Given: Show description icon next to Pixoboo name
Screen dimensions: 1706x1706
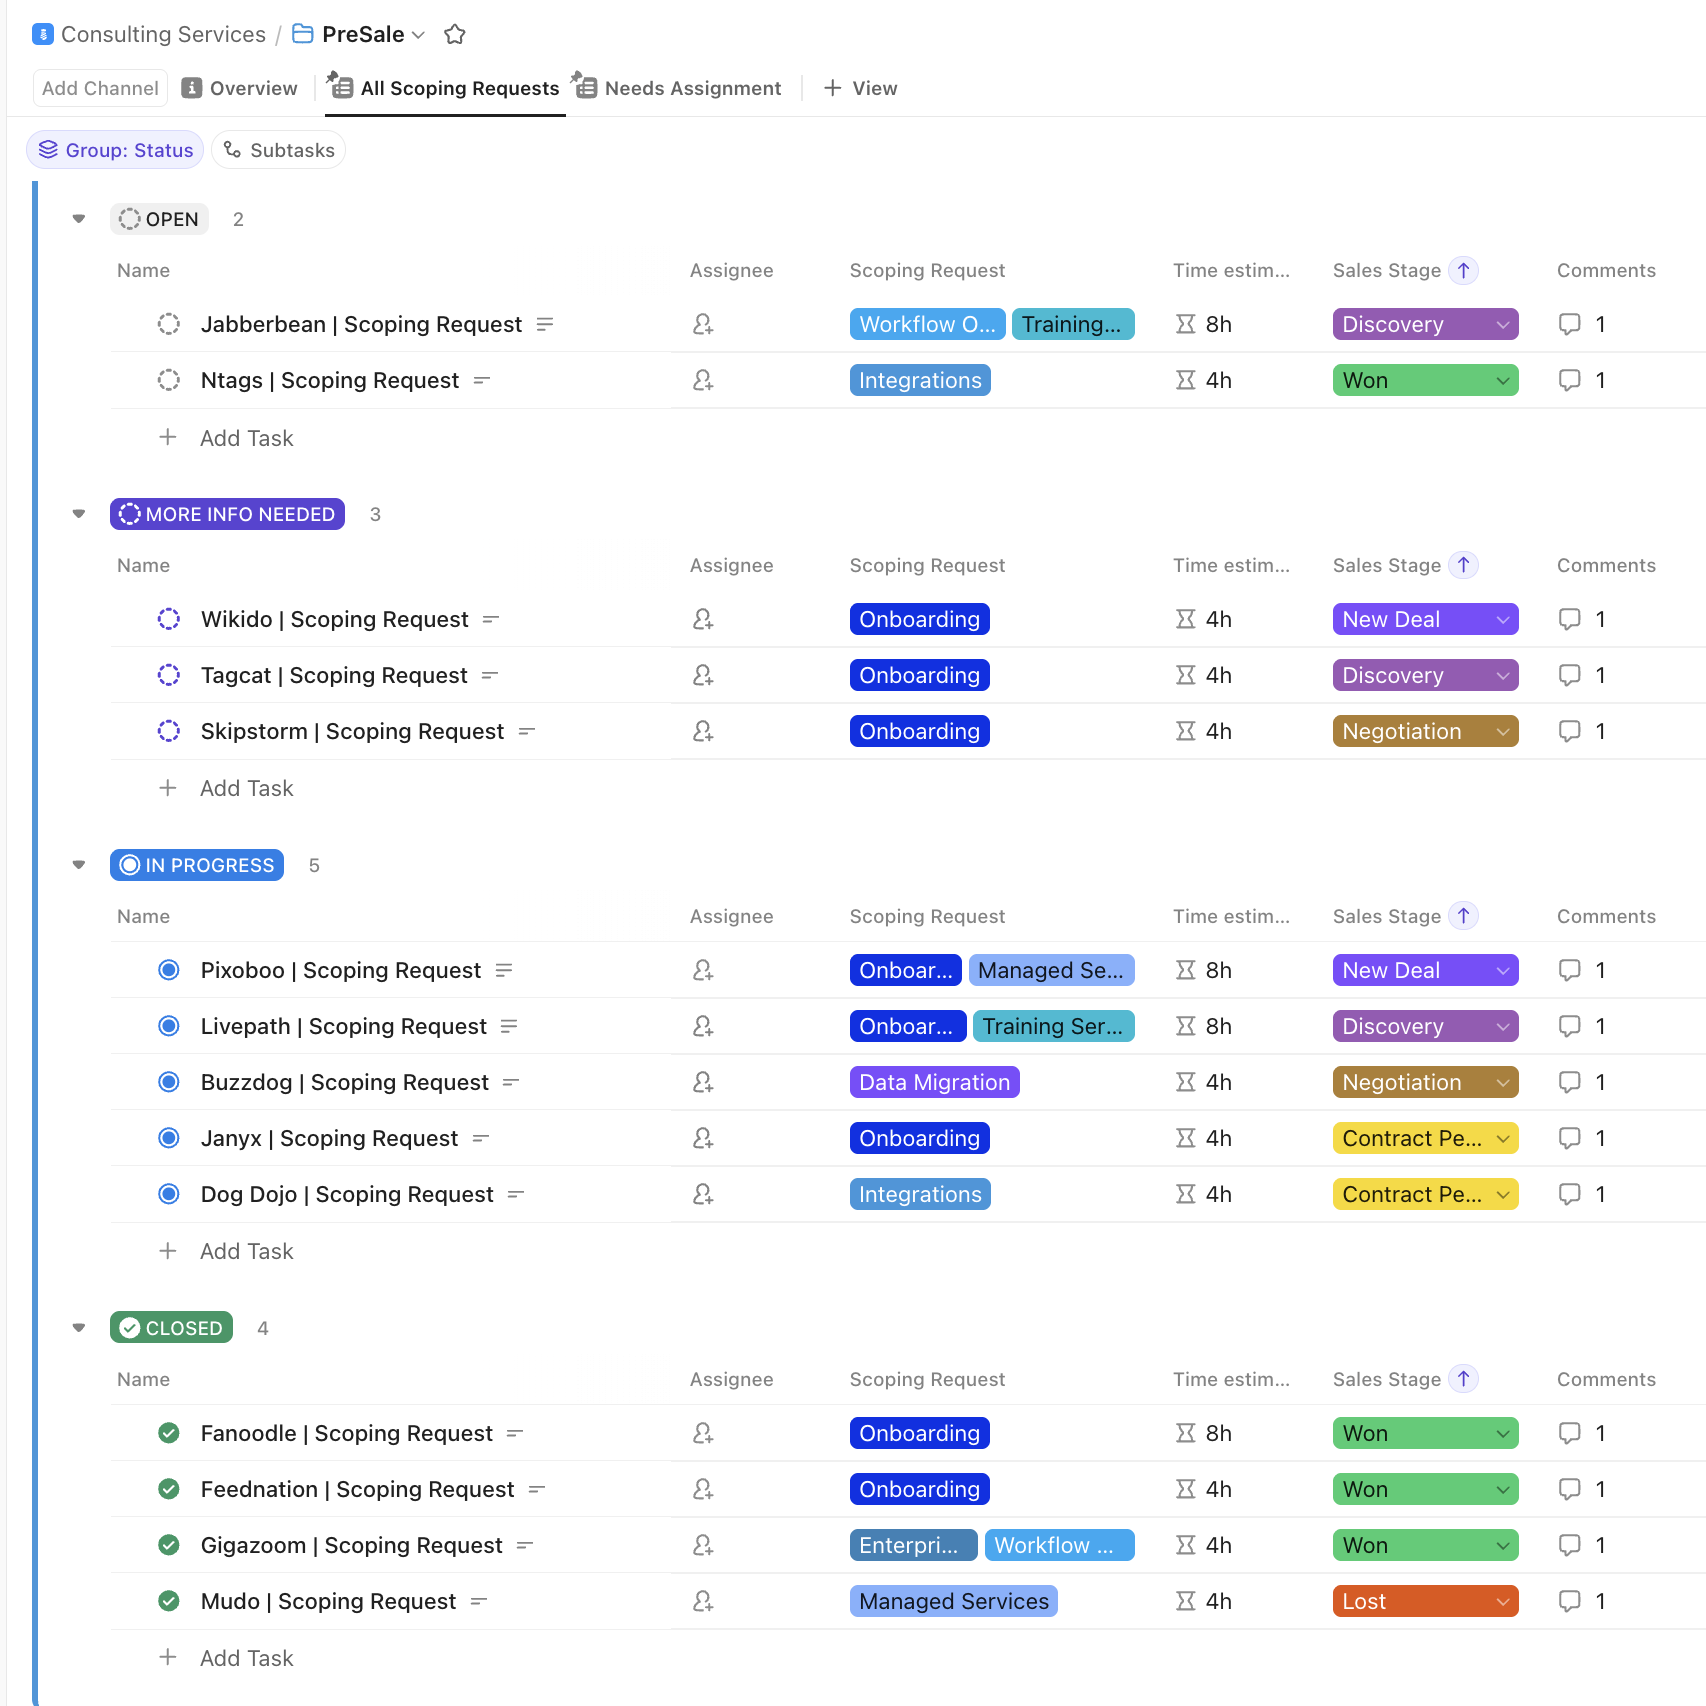Looking at the screenshot, I should 504,970.
